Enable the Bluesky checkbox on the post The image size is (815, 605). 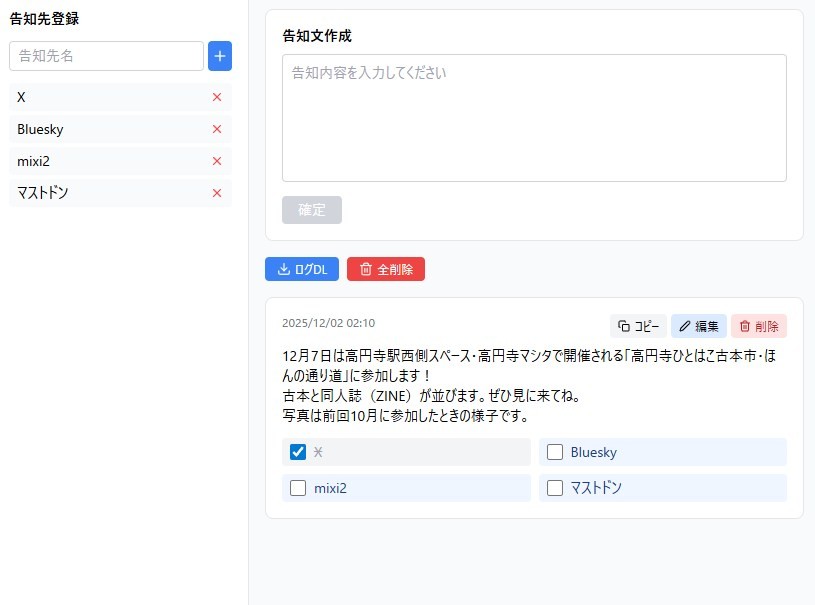pos(556,452)
